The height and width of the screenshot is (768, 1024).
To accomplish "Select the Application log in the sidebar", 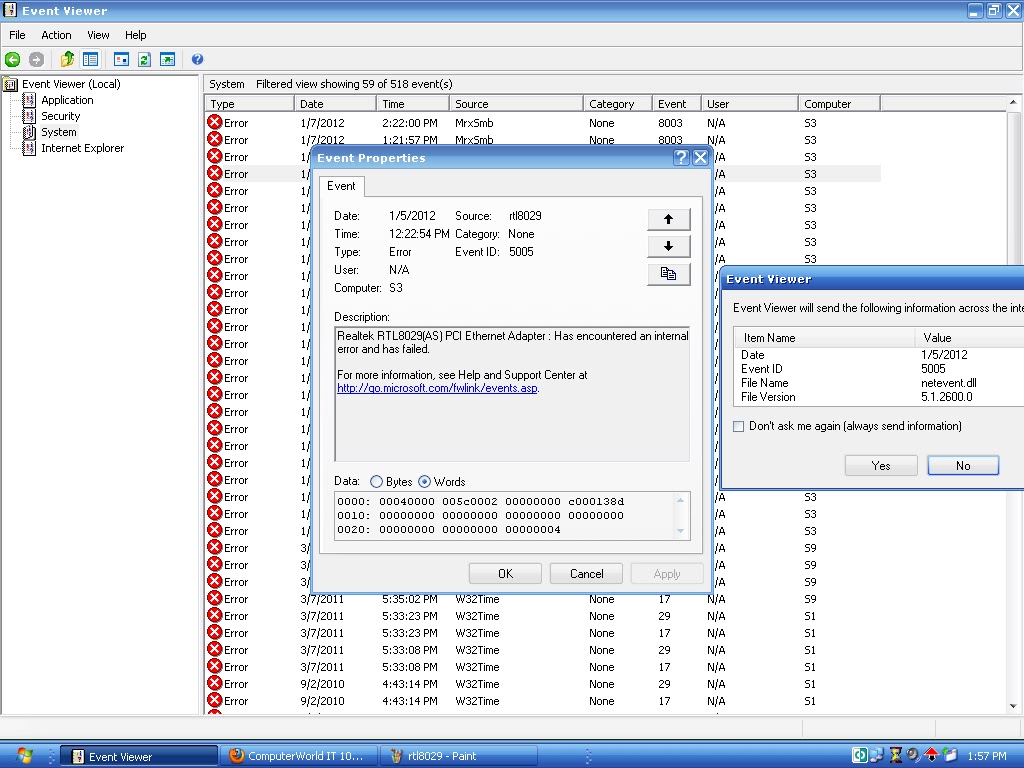I will point(68,99).
